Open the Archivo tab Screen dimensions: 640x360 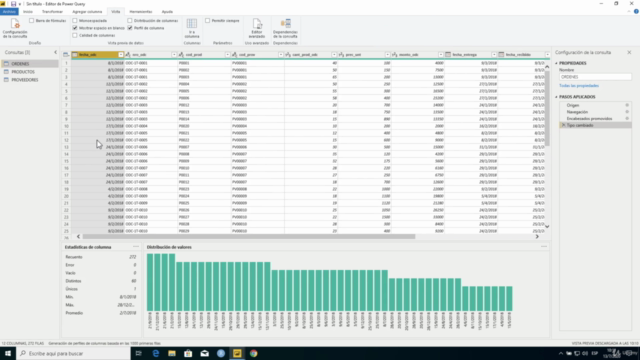tap(9, 12)
